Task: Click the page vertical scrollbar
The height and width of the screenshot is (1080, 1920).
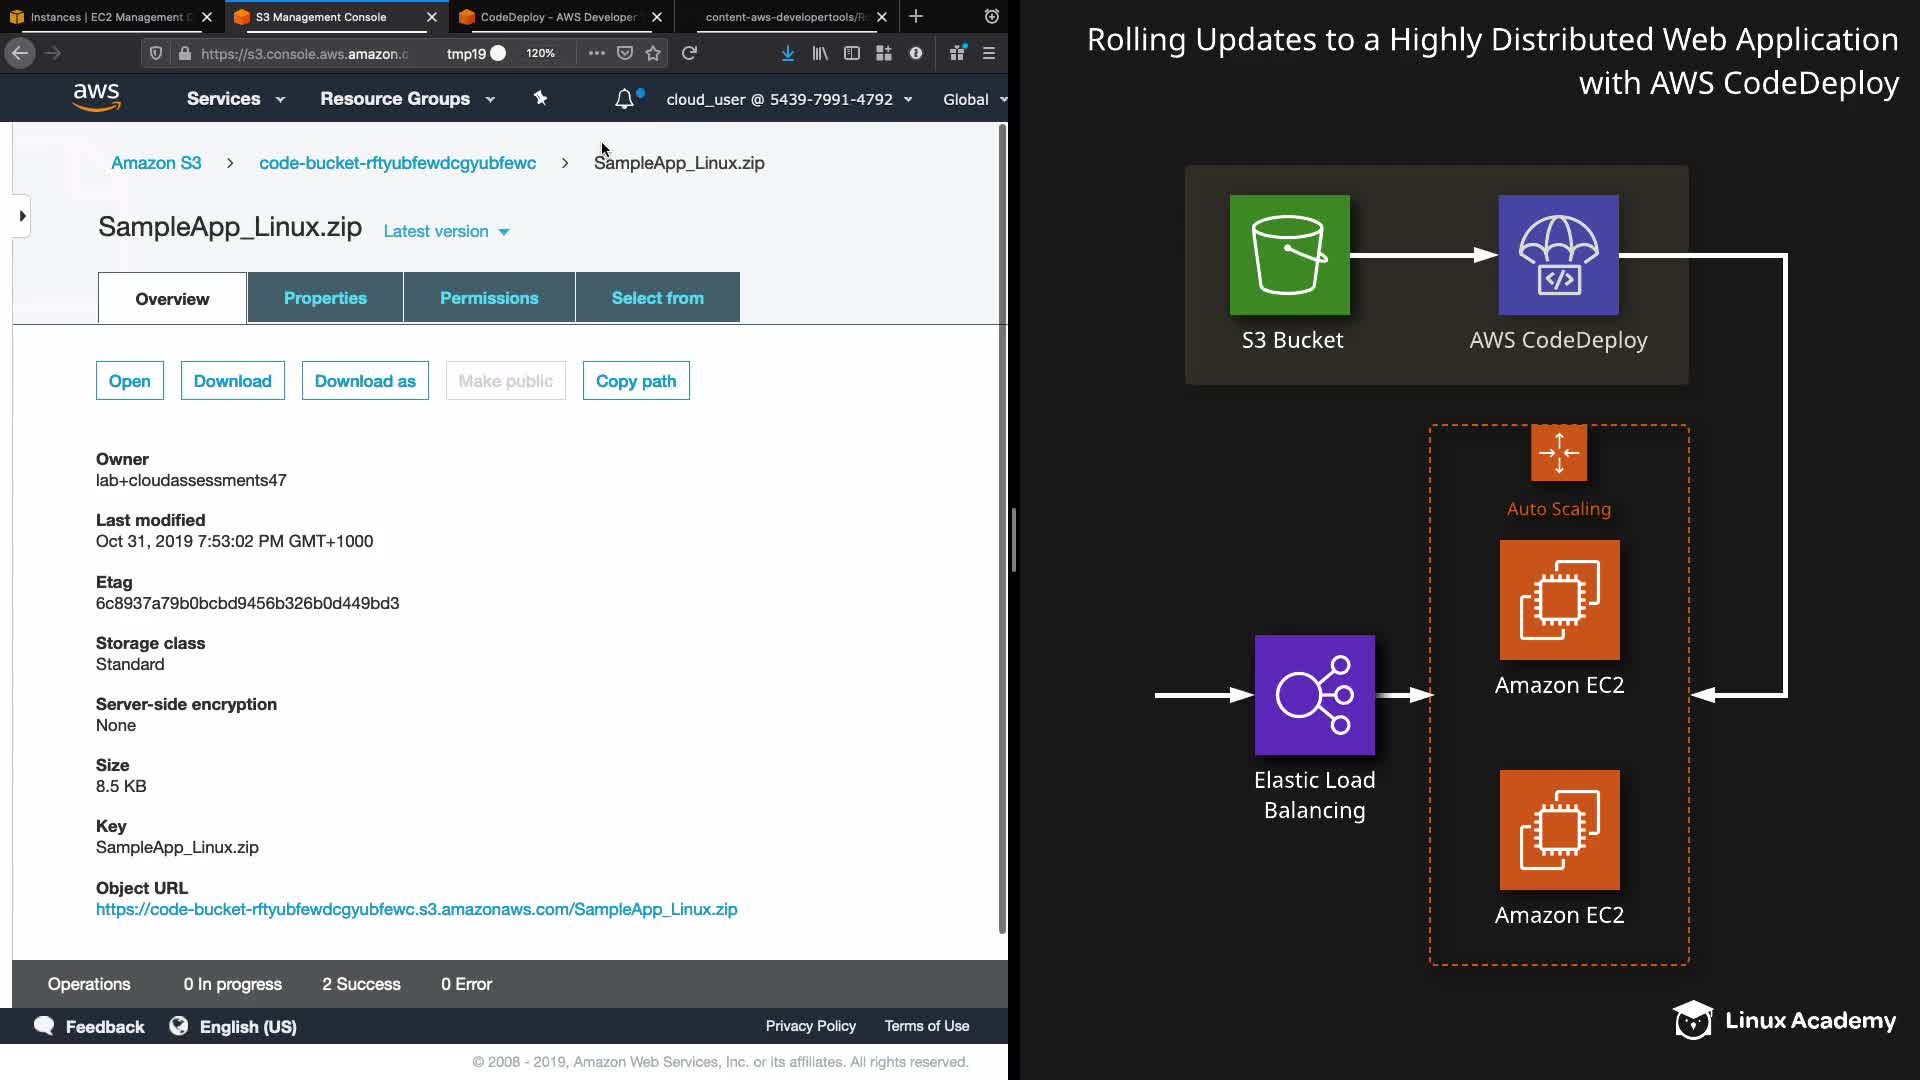Action: coord(1002,530)
